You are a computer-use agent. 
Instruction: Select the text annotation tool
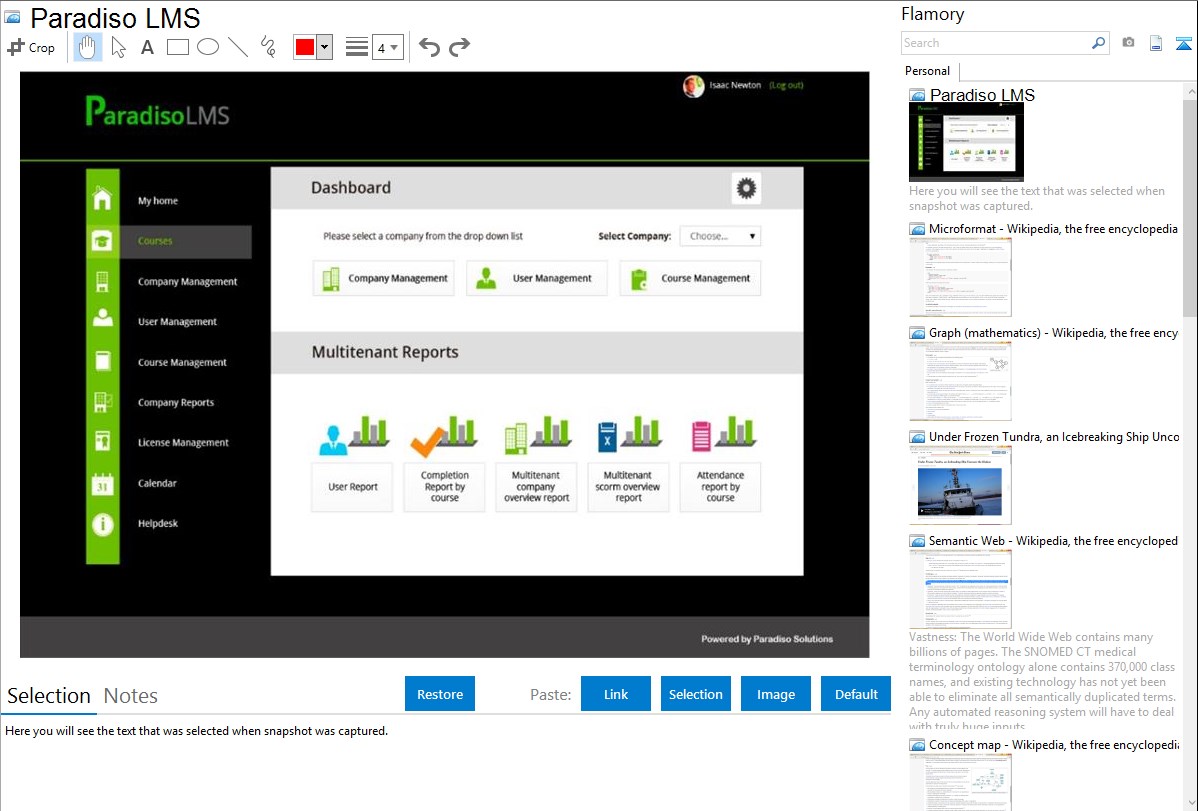coord(147,47)
